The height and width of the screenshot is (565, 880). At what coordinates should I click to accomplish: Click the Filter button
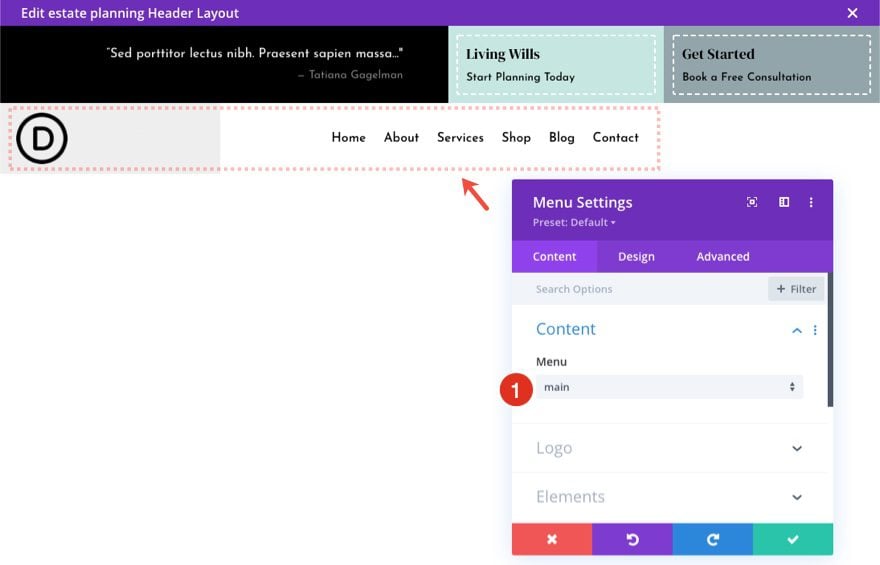pos(796,289)
